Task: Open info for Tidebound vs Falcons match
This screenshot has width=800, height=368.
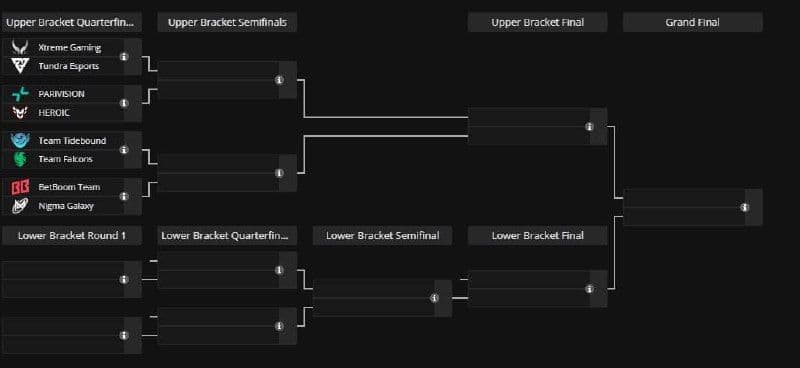Action: [123, 150]
